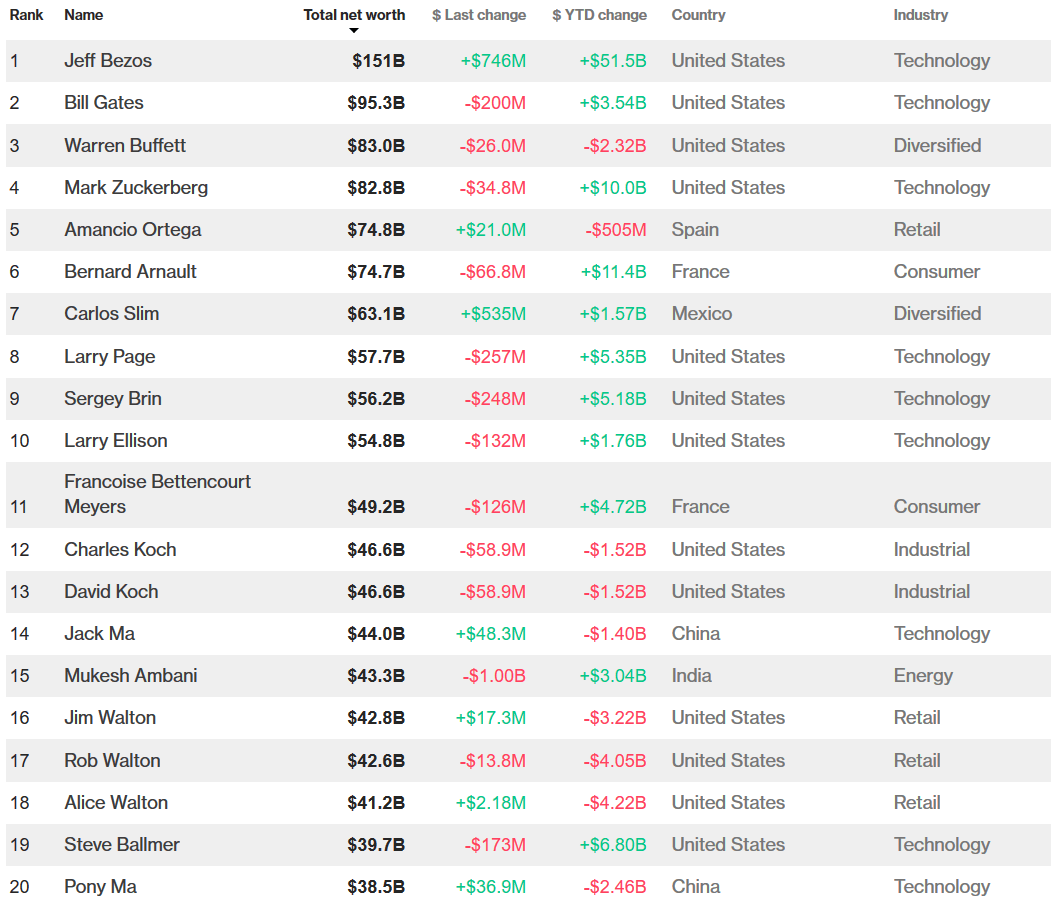Click the sort arrow under Total net worth
Viewport: 1051px width, 901px height.
[x=354, y=31]
